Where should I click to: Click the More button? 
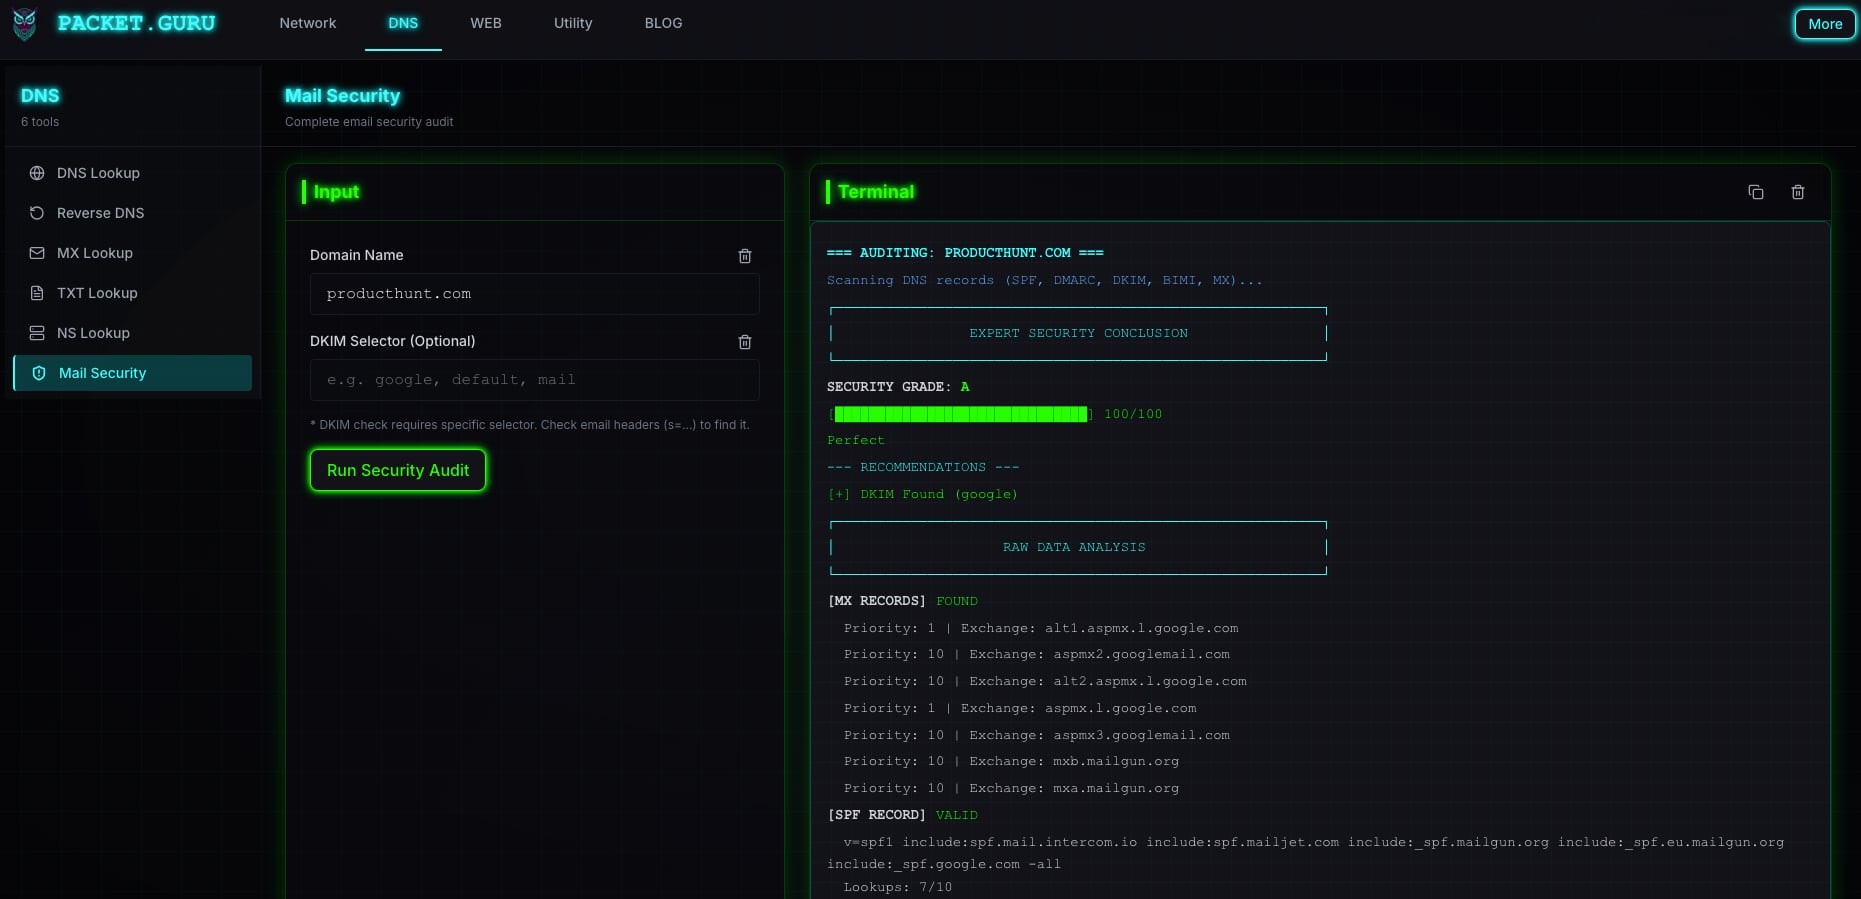coord(1825,24)
